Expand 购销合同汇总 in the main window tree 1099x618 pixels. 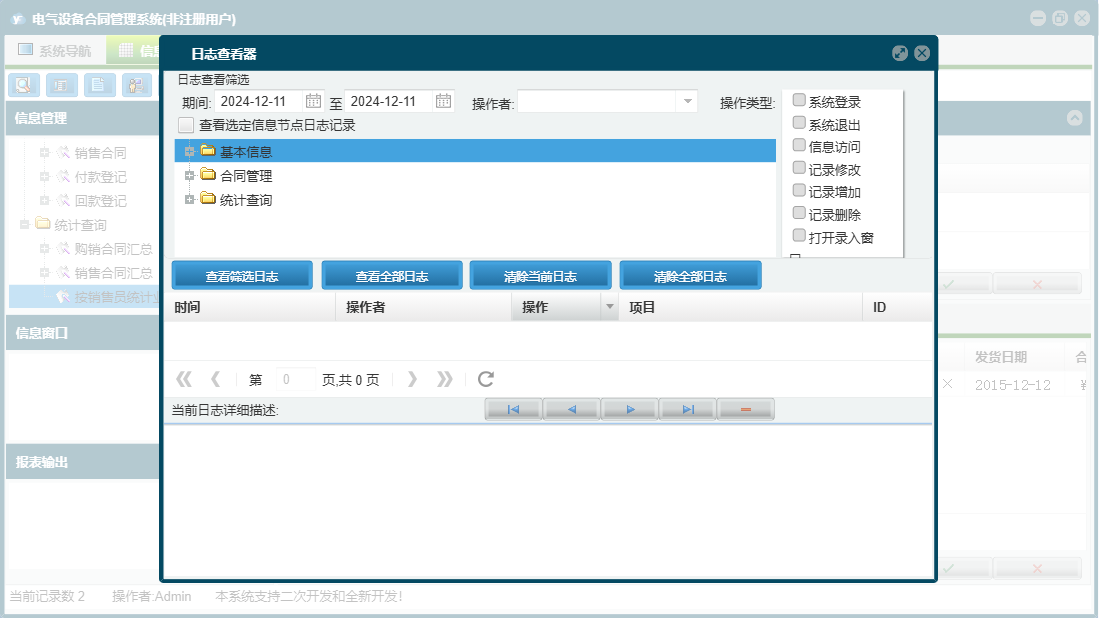[x=44, y=249]
